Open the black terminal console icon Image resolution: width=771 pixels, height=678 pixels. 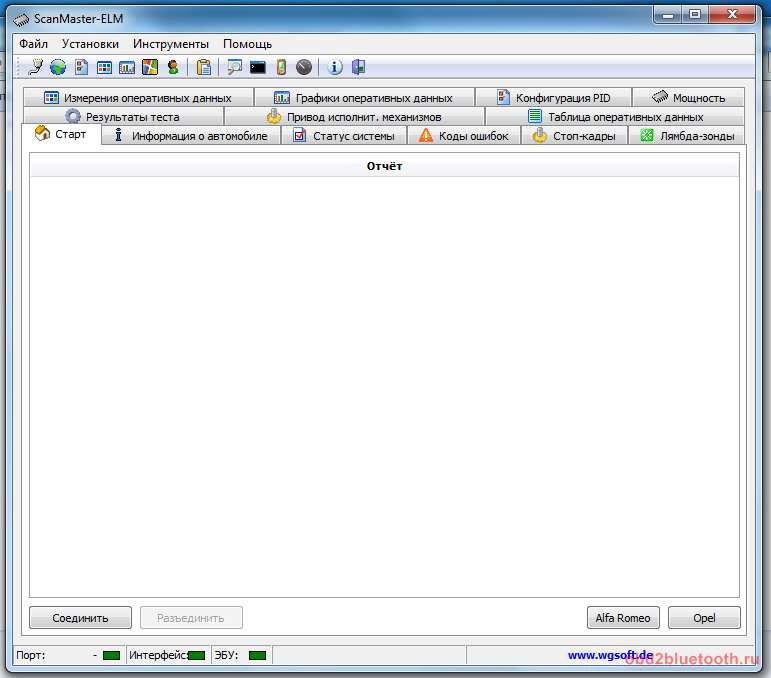point(258,68)
